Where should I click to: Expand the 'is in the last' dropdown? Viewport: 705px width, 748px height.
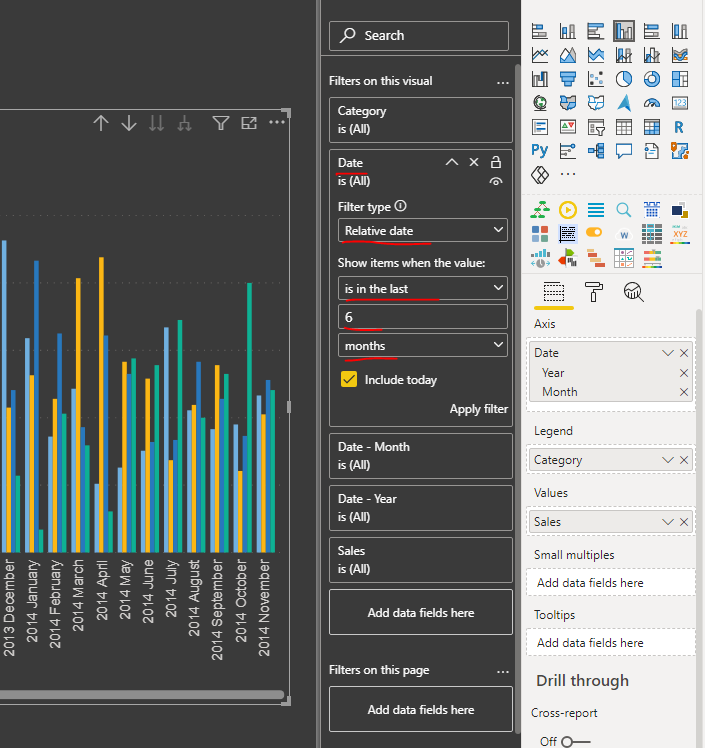pyautogui.click(x=423, y=288)
